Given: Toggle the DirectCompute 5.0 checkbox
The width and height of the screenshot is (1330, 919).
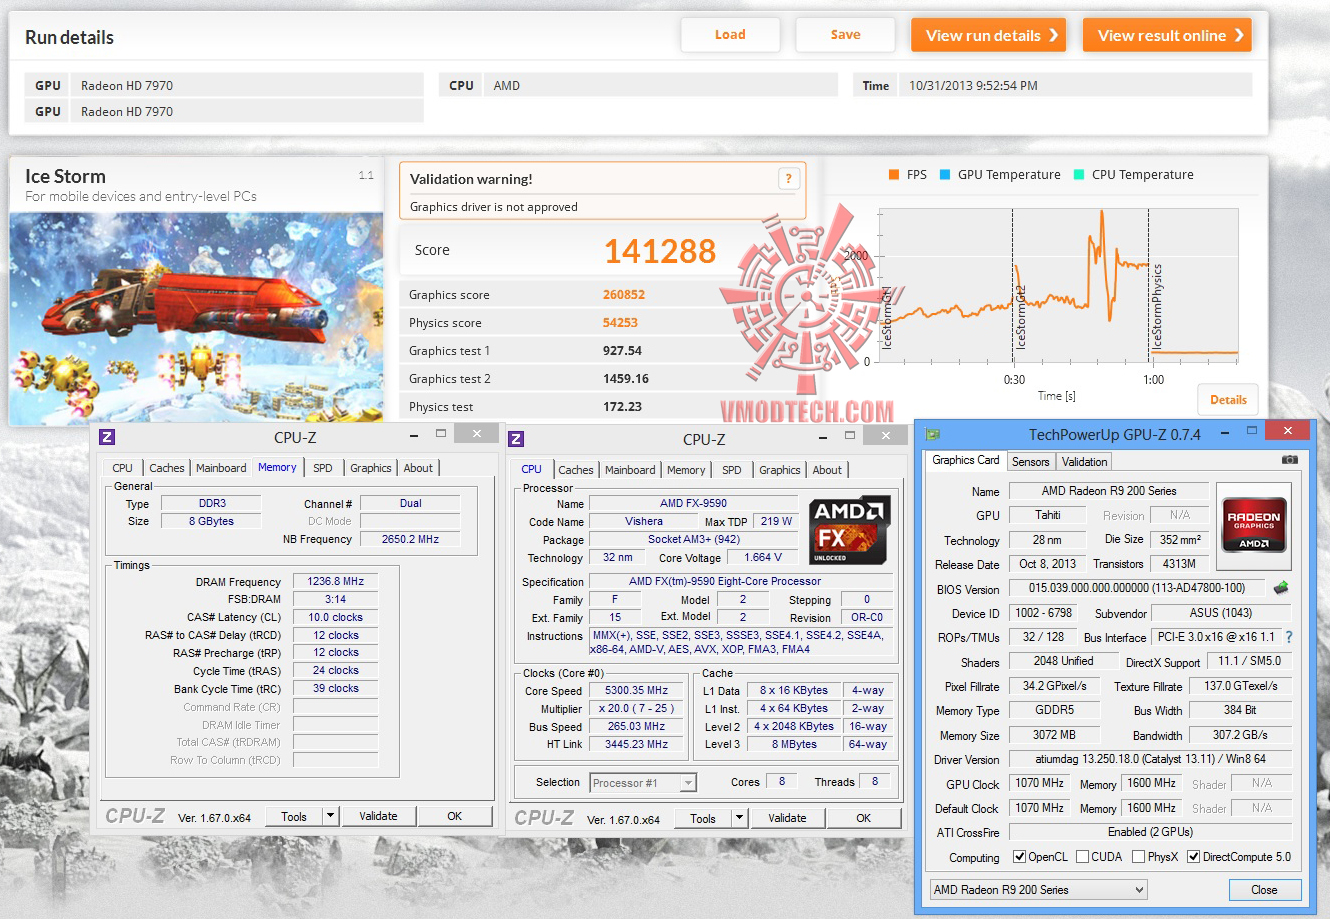Looking at the screenshot, I should click(1193, 857).
